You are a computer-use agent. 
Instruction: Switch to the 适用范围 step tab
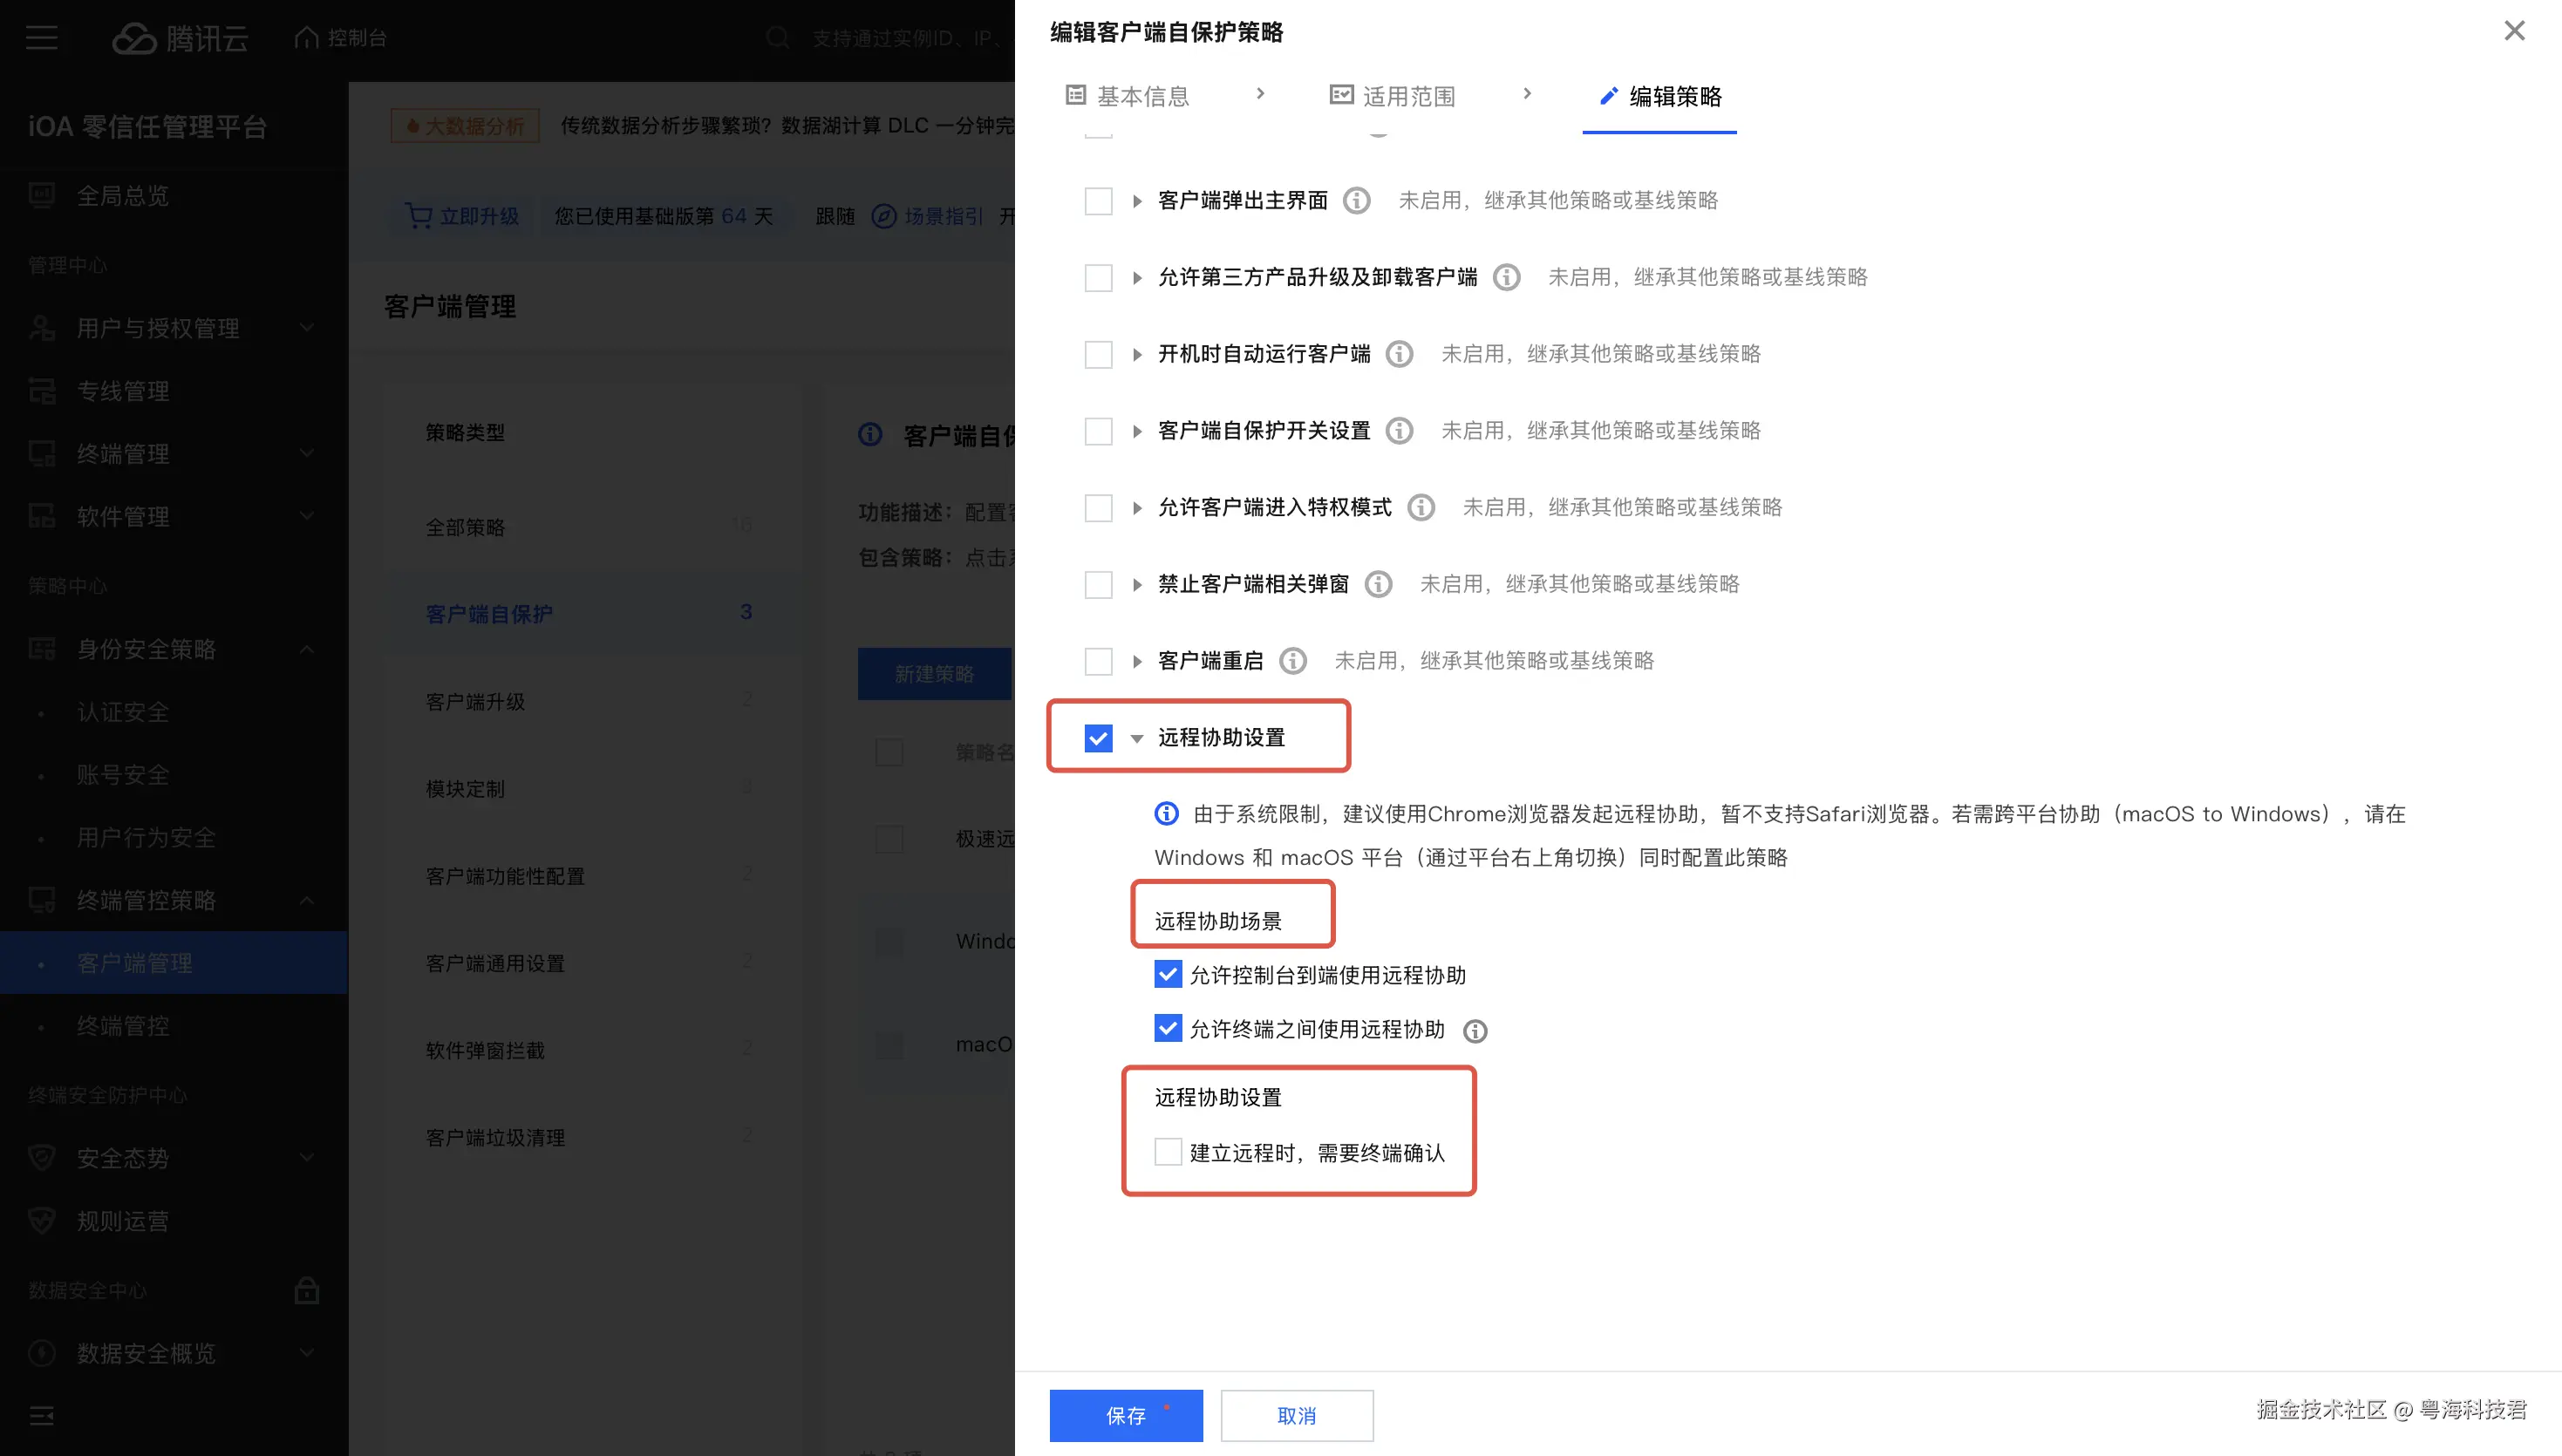coord(1392,96)
